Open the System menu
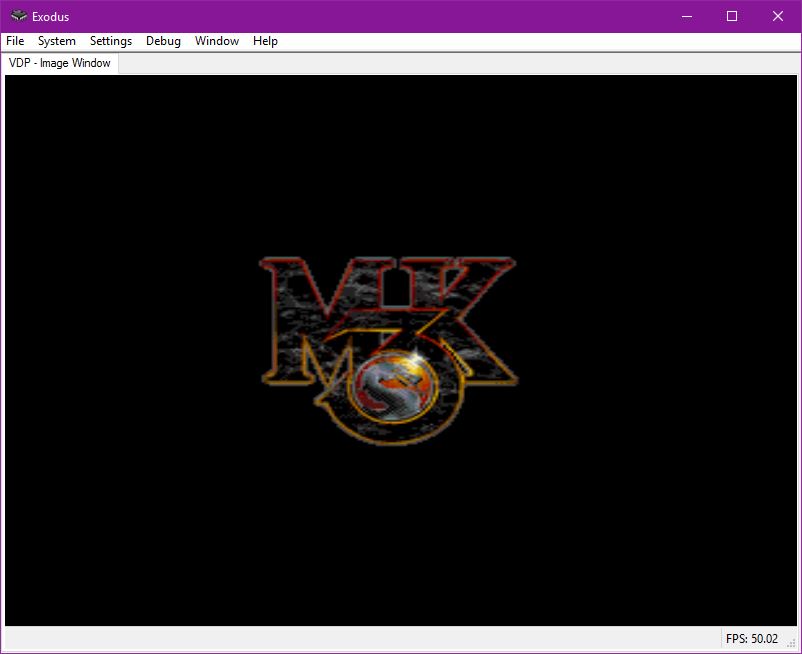 tap(57, 41)
